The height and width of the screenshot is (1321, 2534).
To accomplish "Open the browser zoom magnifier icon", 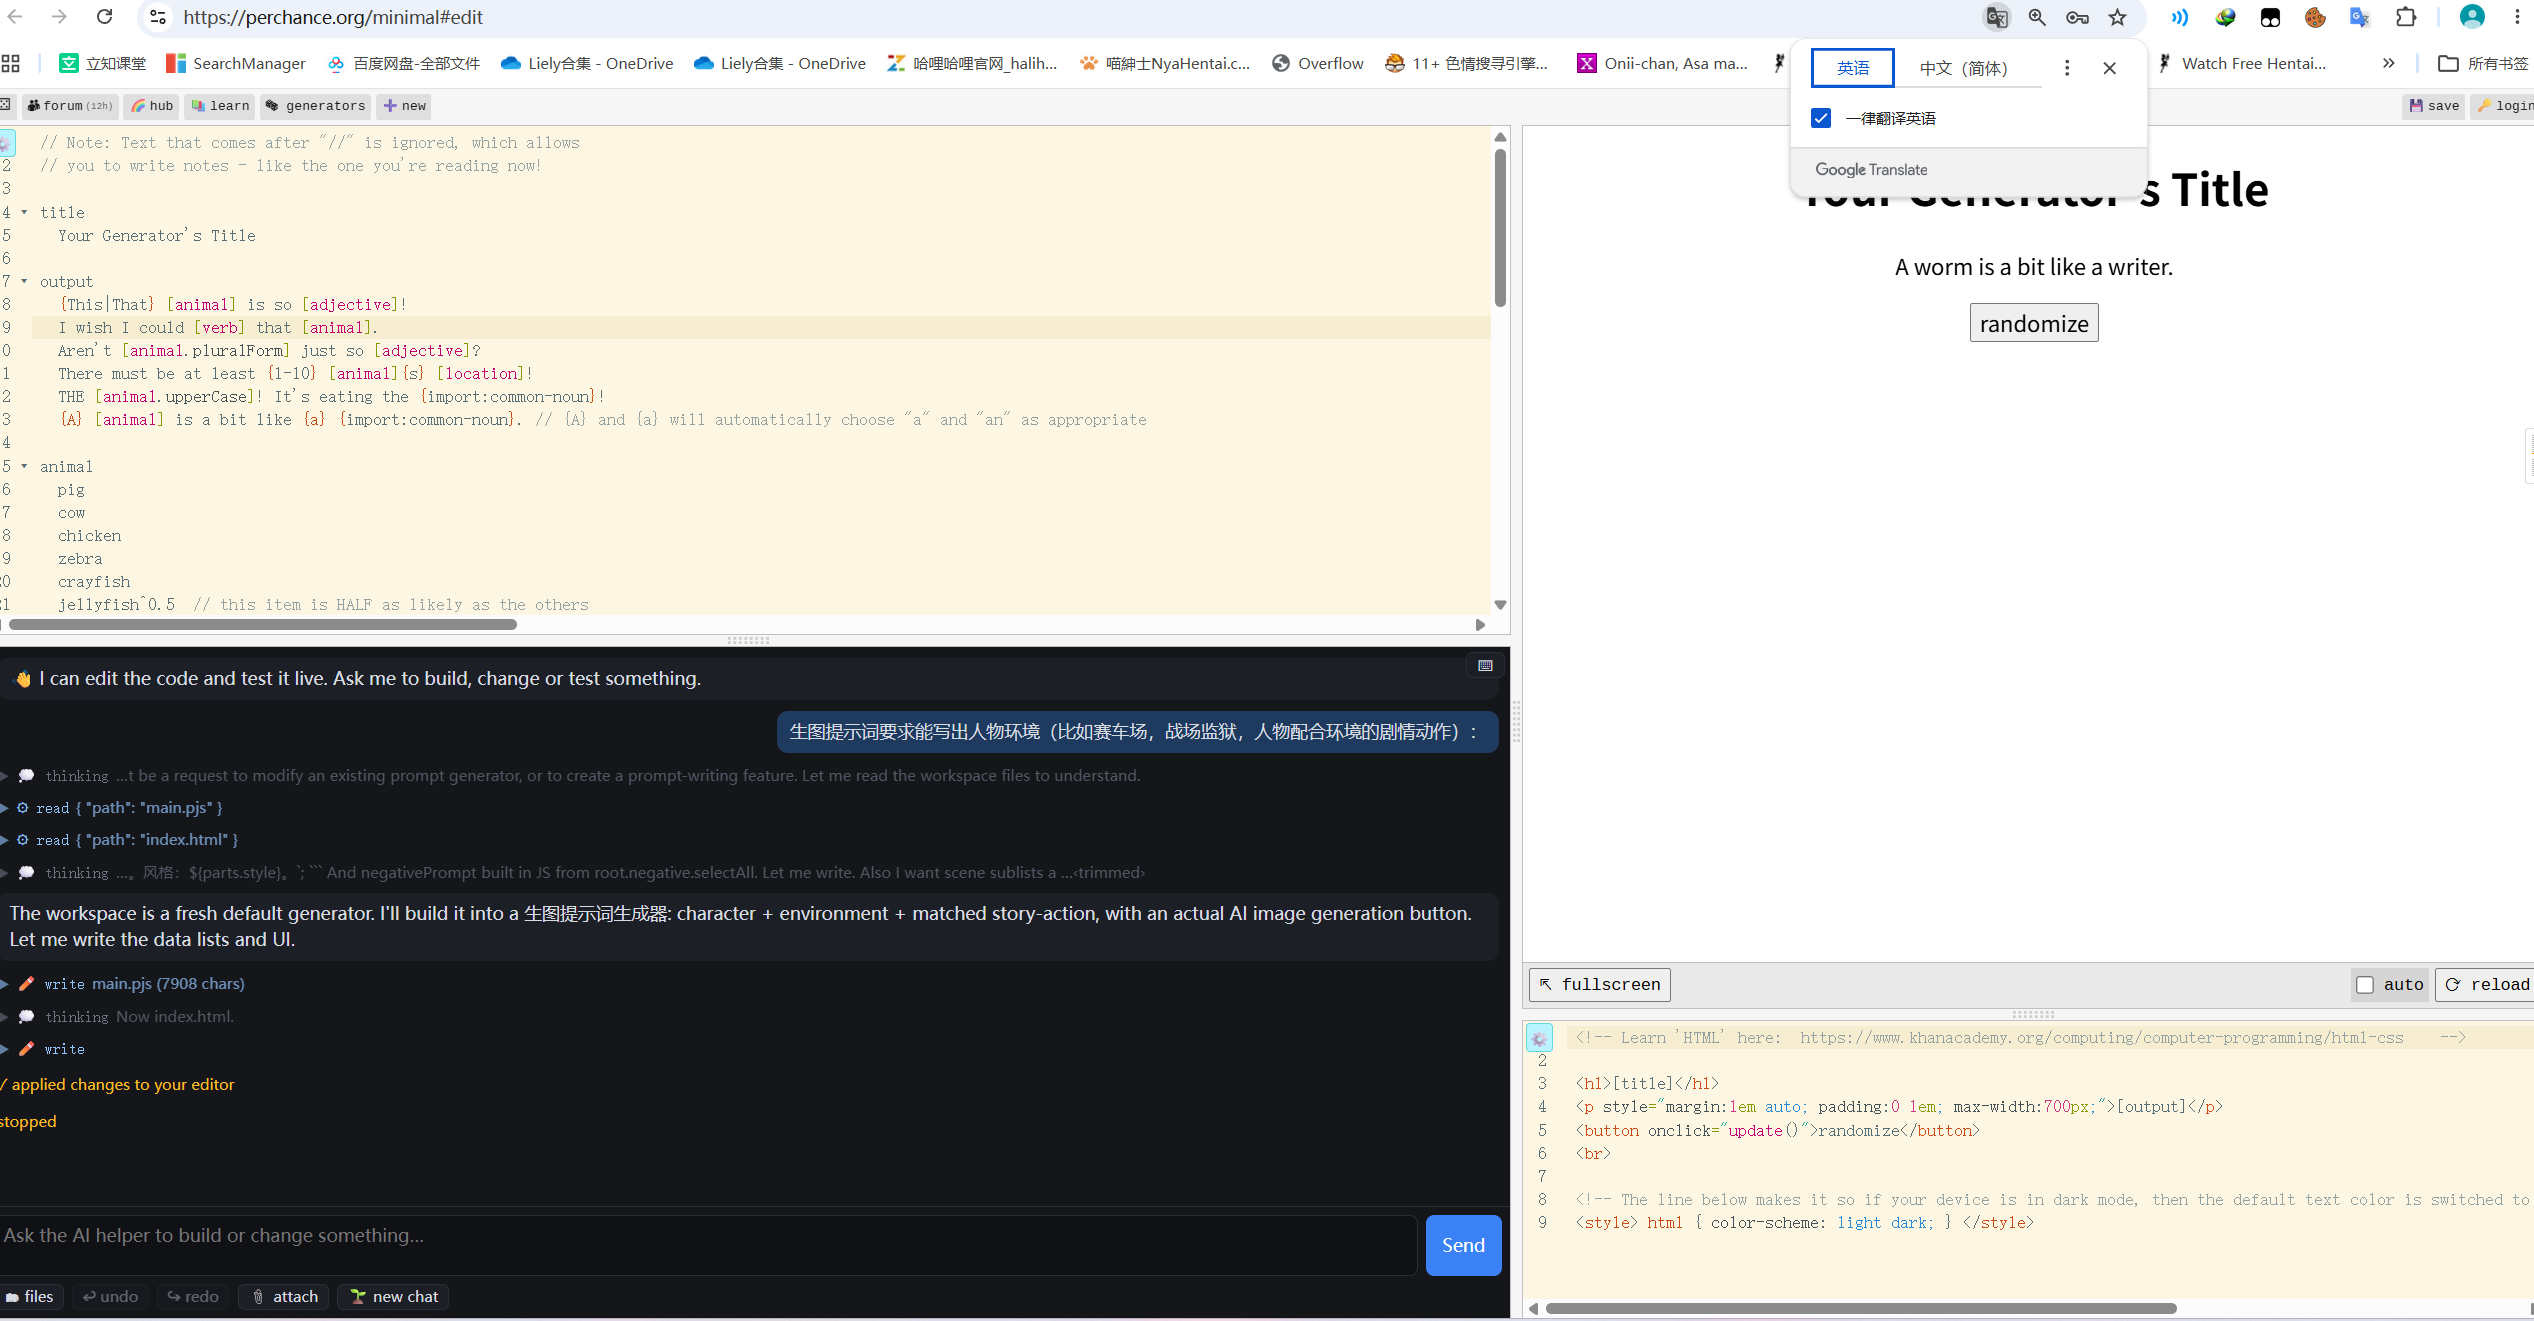I will [x=2037, y=17].
